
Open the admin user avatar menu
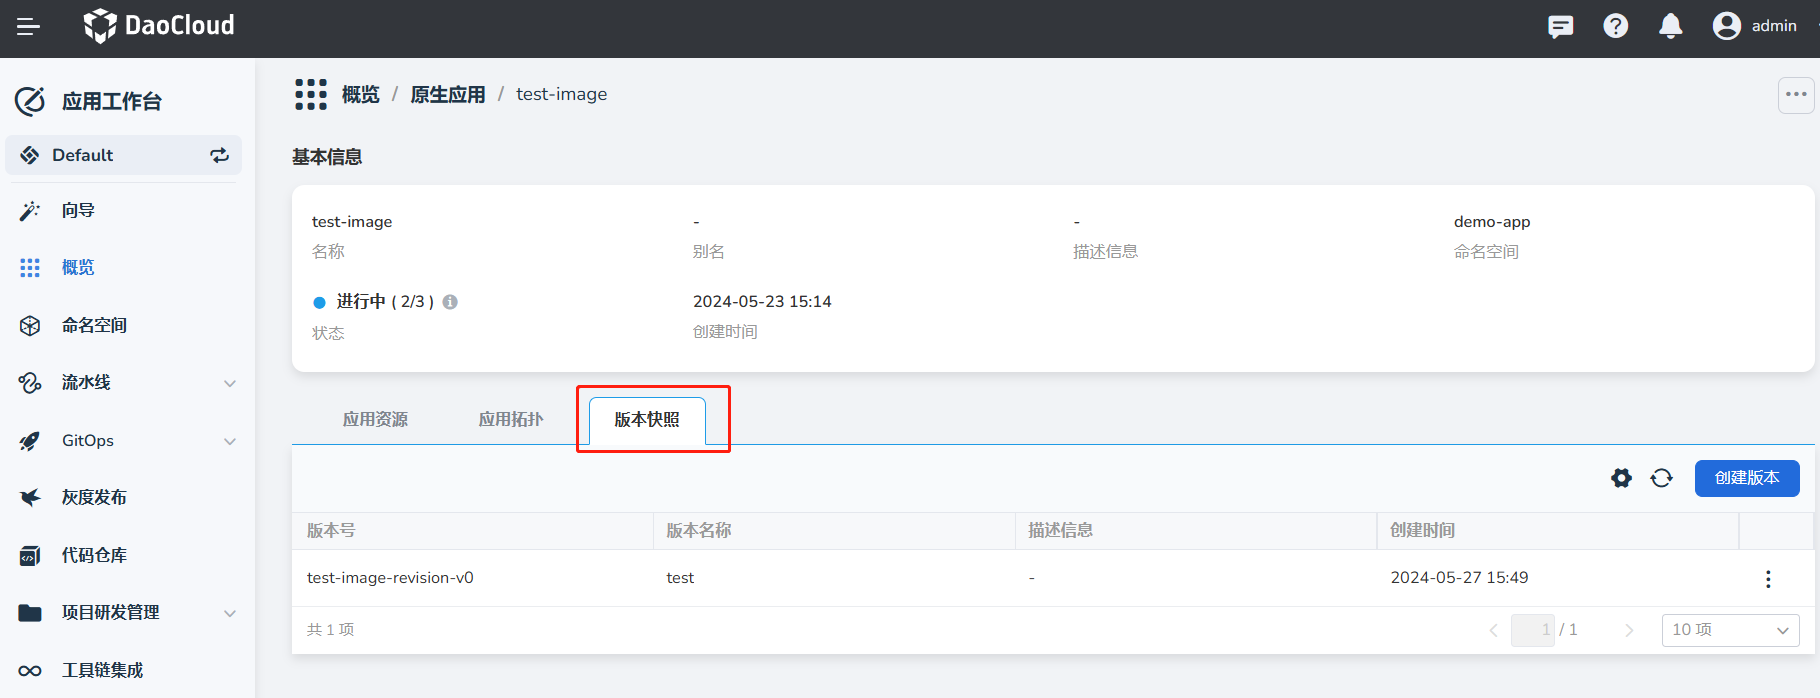tap(1727, 26)
